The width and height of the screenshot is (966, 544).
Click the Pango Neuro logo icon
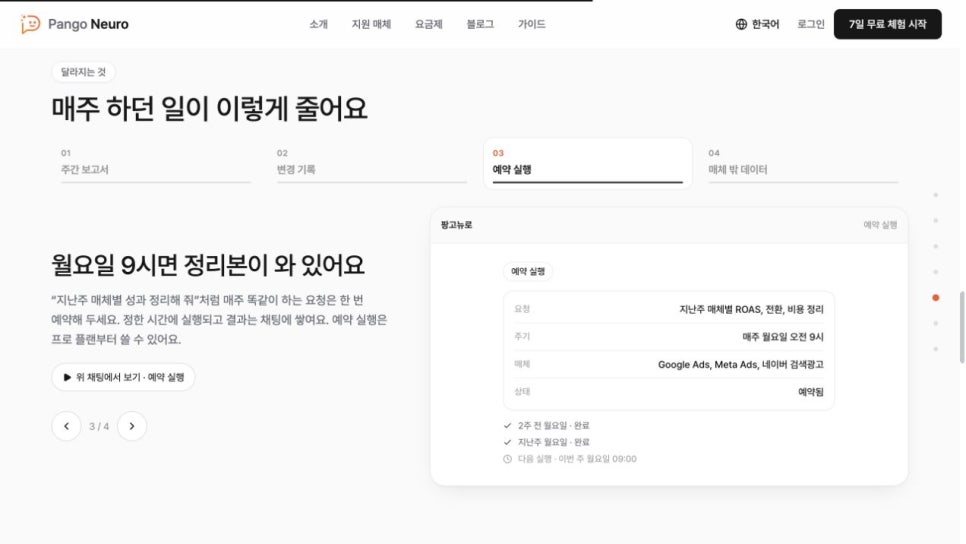point(30,24)
